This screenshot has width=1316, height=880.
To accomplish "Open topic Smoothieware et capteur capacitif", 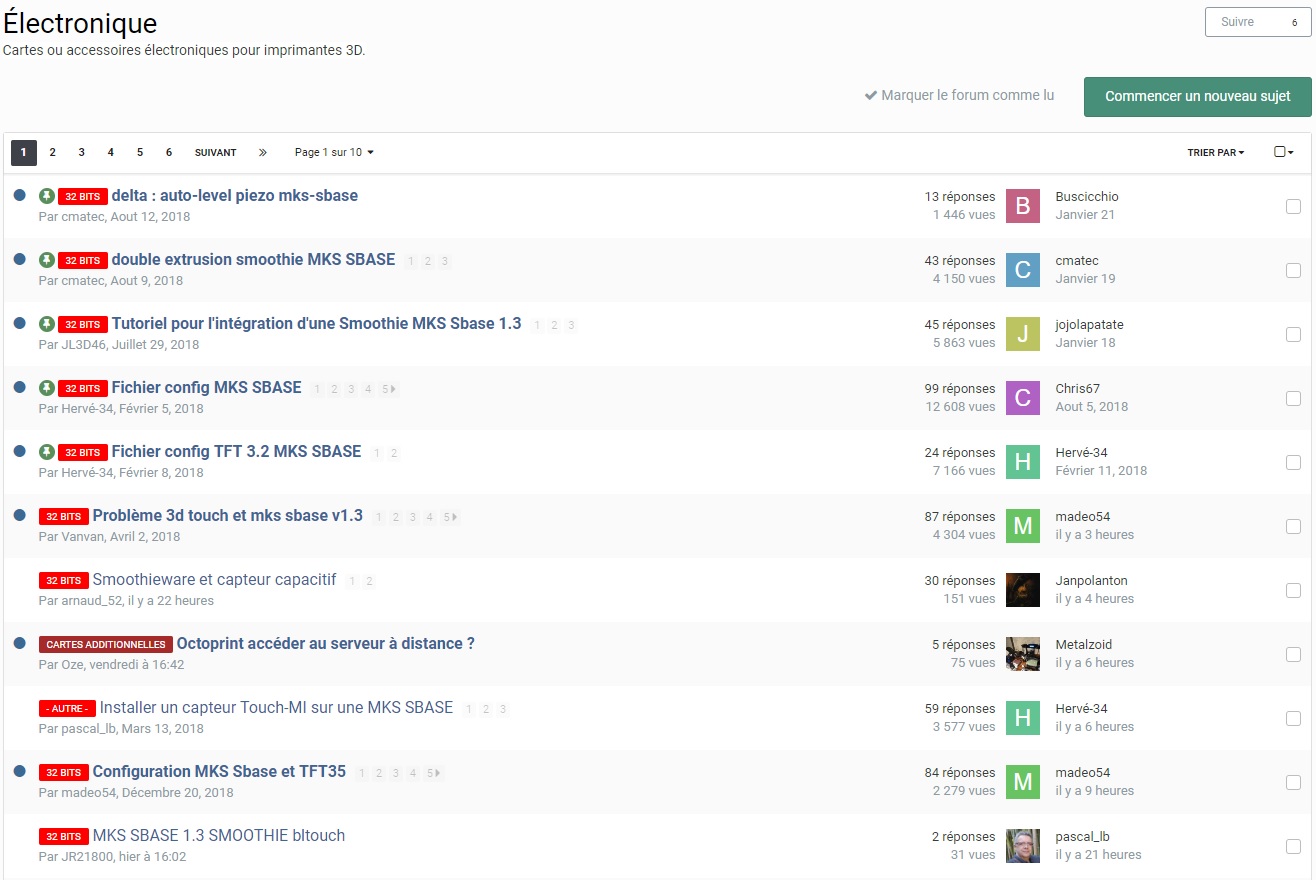I will pos(214,579).
